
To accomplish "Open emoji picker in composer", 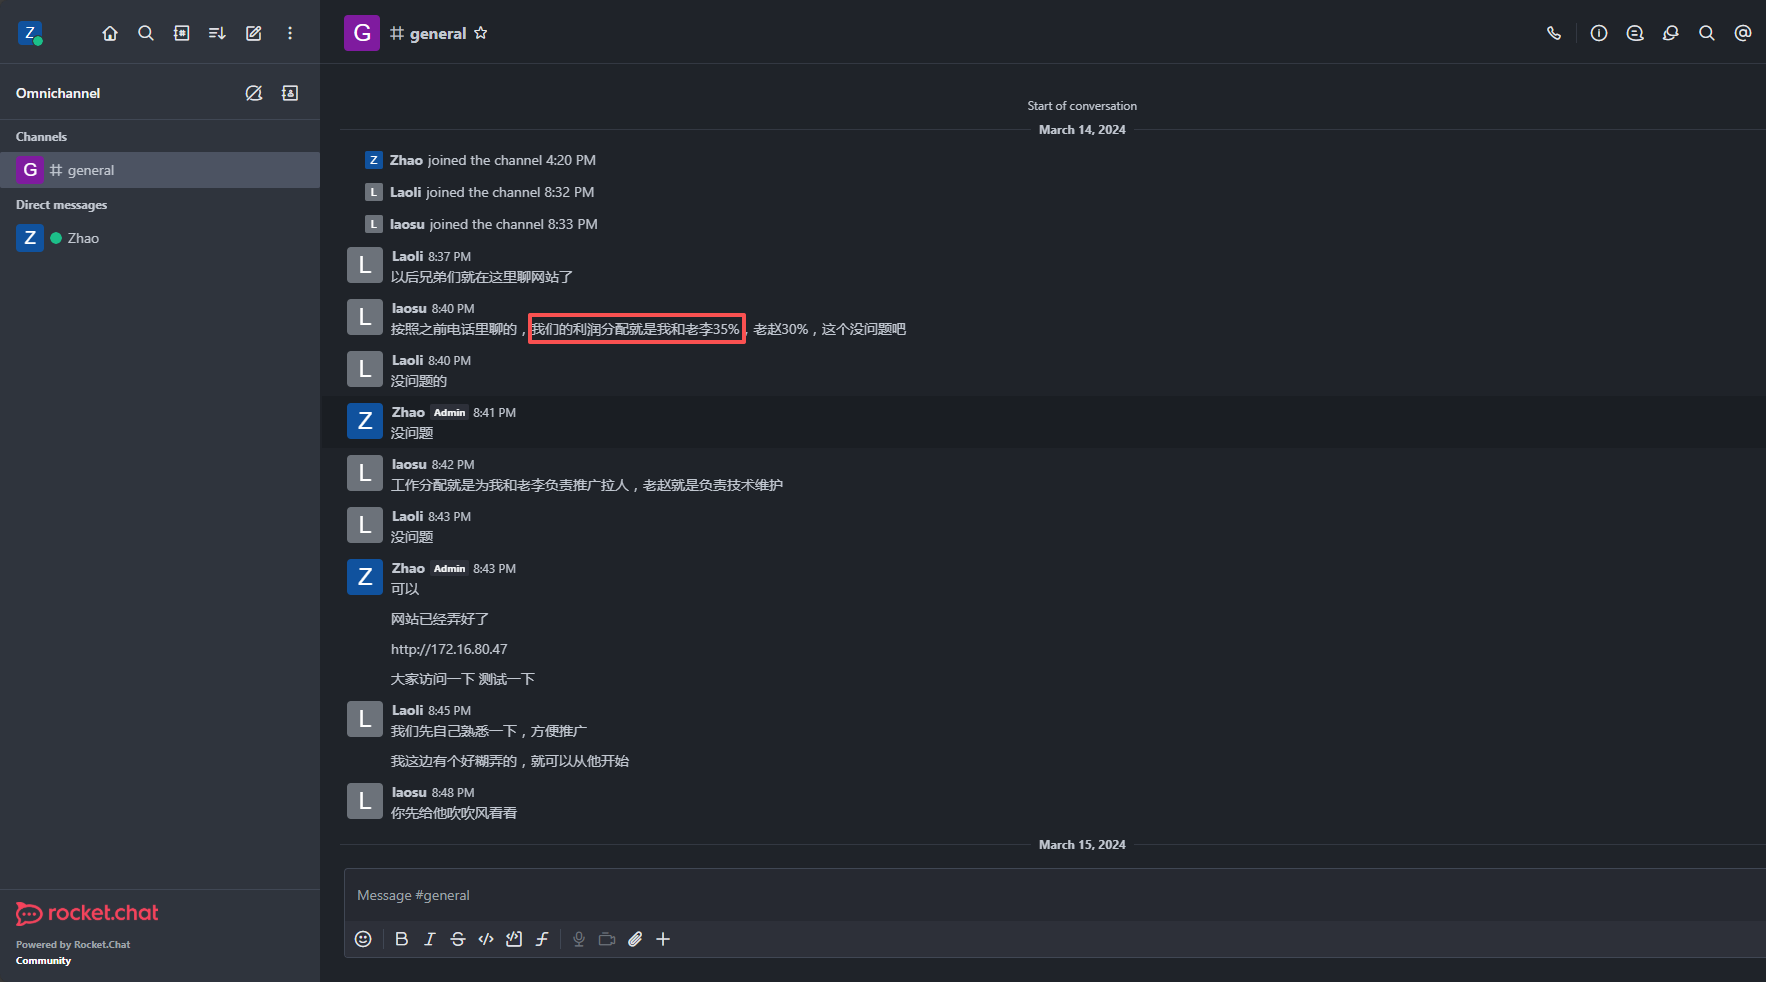I will pyautogui.click(x=363, y=939).
